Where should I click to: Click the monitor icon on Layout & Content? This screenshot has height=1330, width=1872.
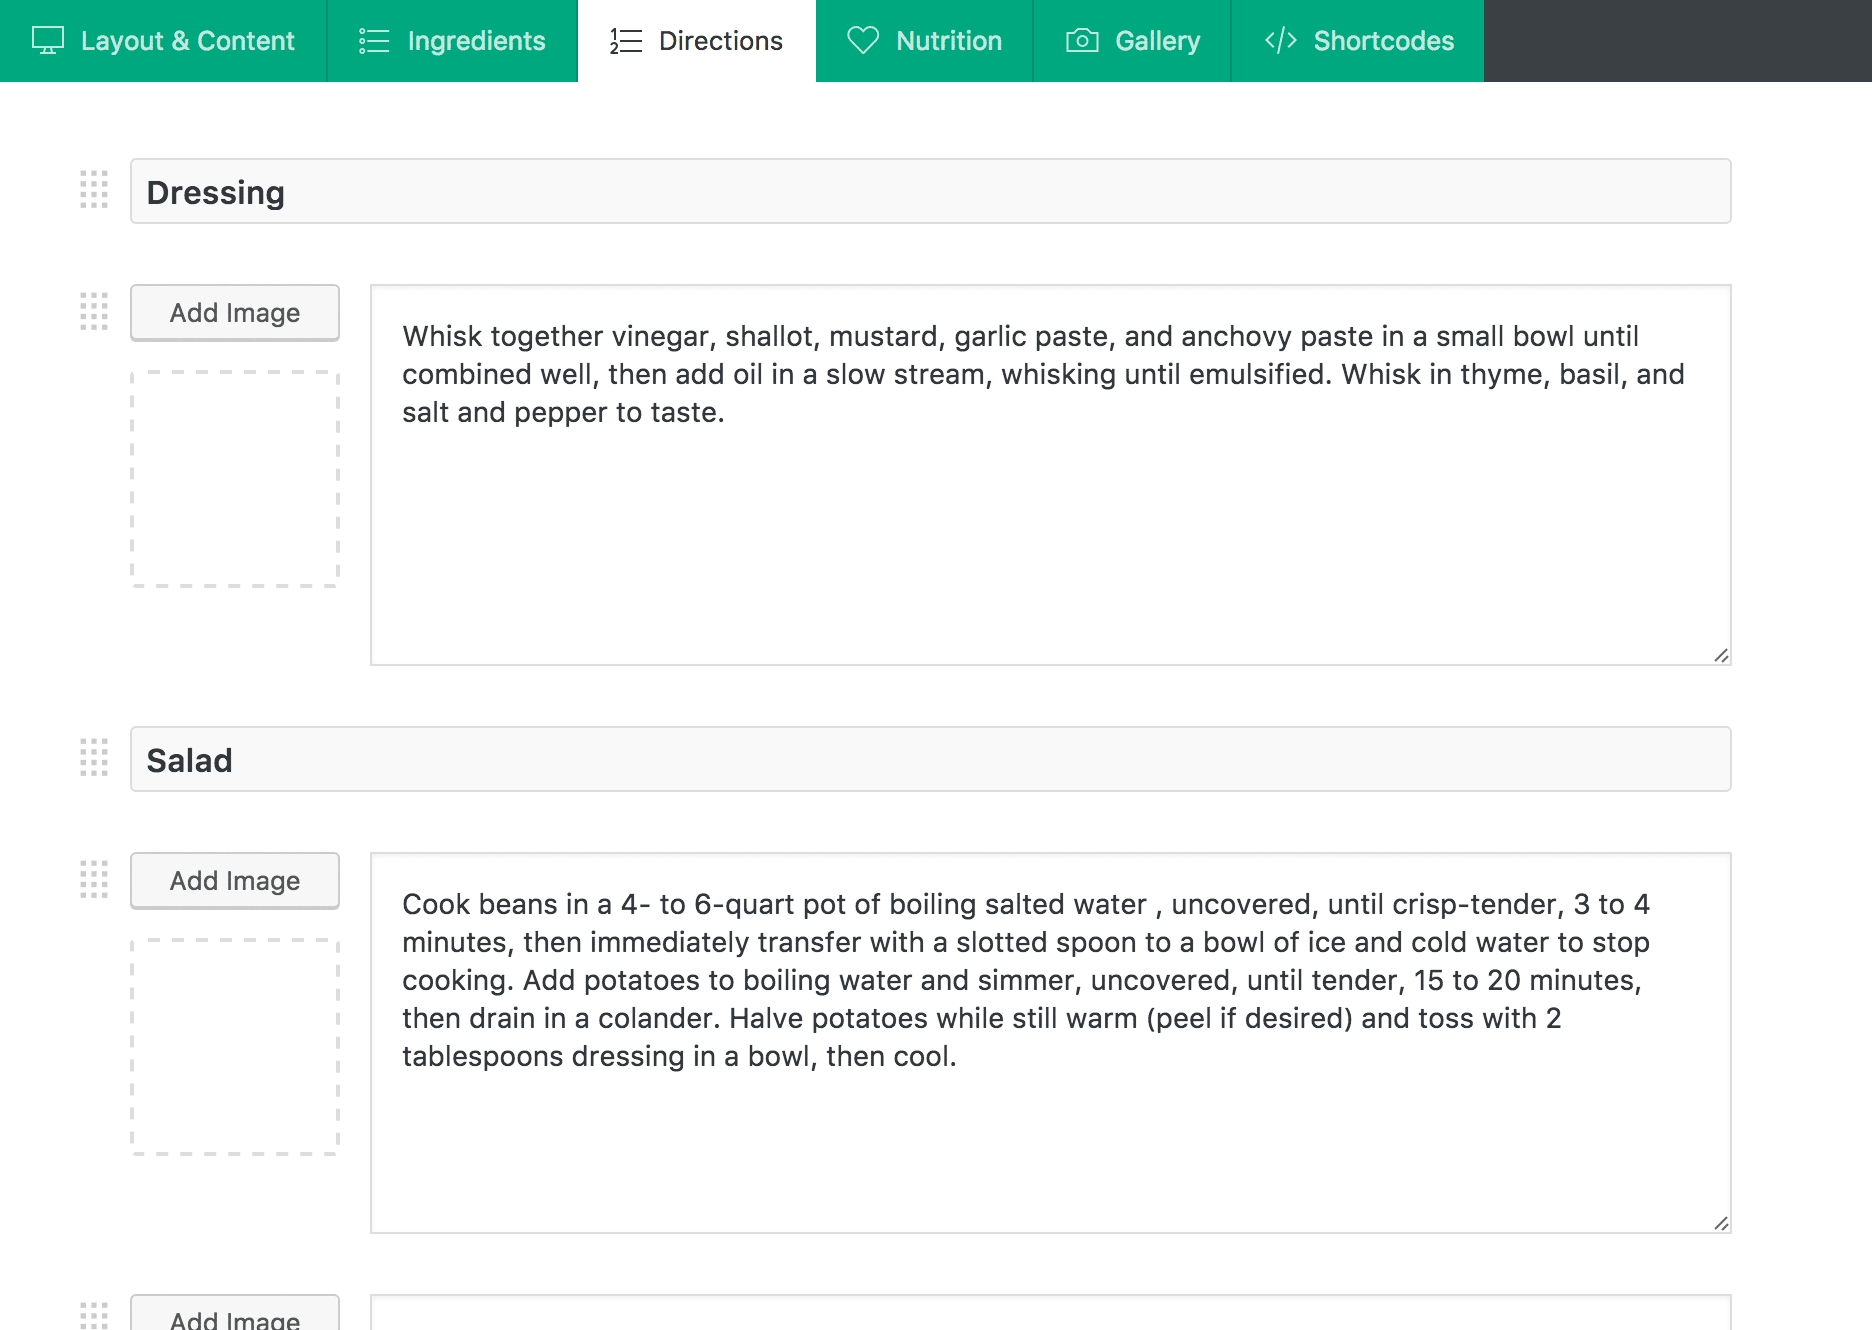[x=48, y=41]
